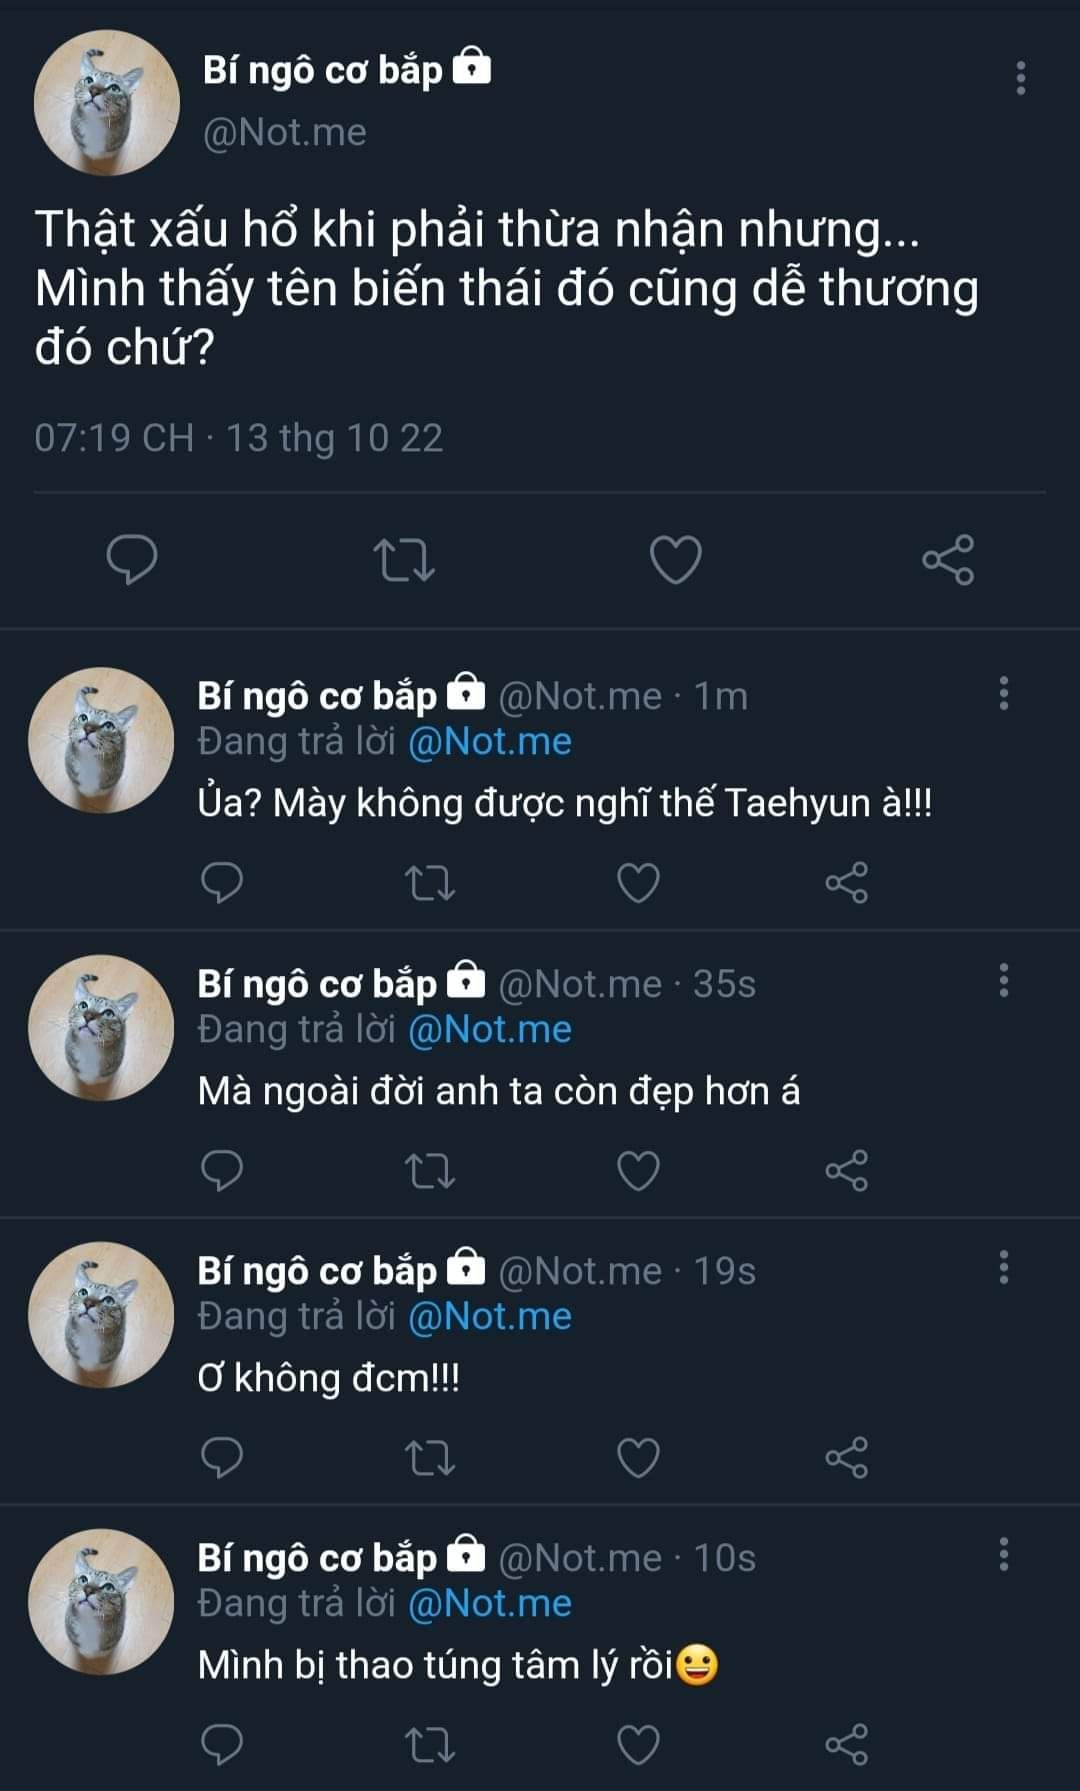
Task: Reply to the "Mình bị thao túng" tweet
Action: pos(222,1744)
